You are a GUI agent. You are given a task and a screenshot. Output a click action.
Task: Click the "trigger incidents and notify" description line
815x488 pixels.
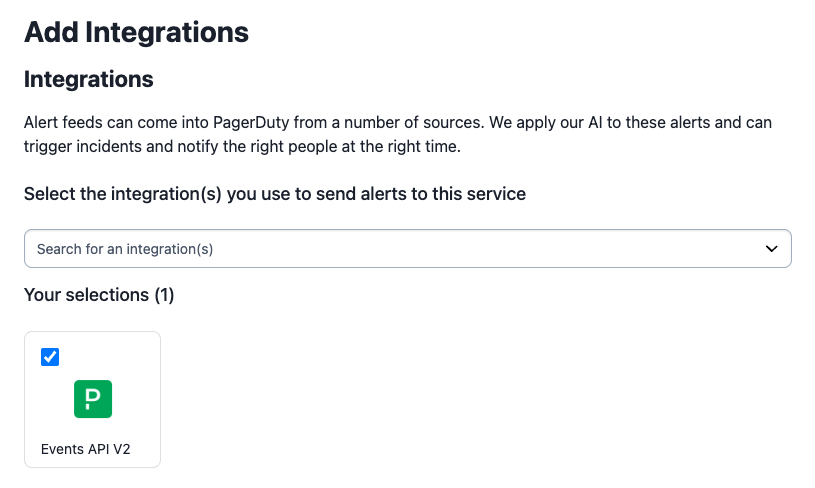[x=130, y=147]
